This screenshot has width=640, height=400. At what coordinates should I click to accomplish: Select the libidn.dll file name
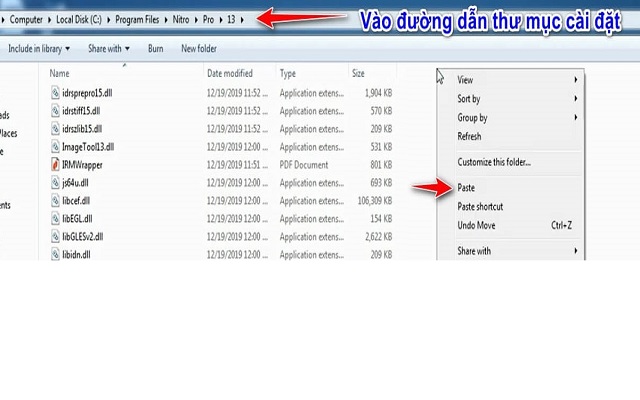76,254
